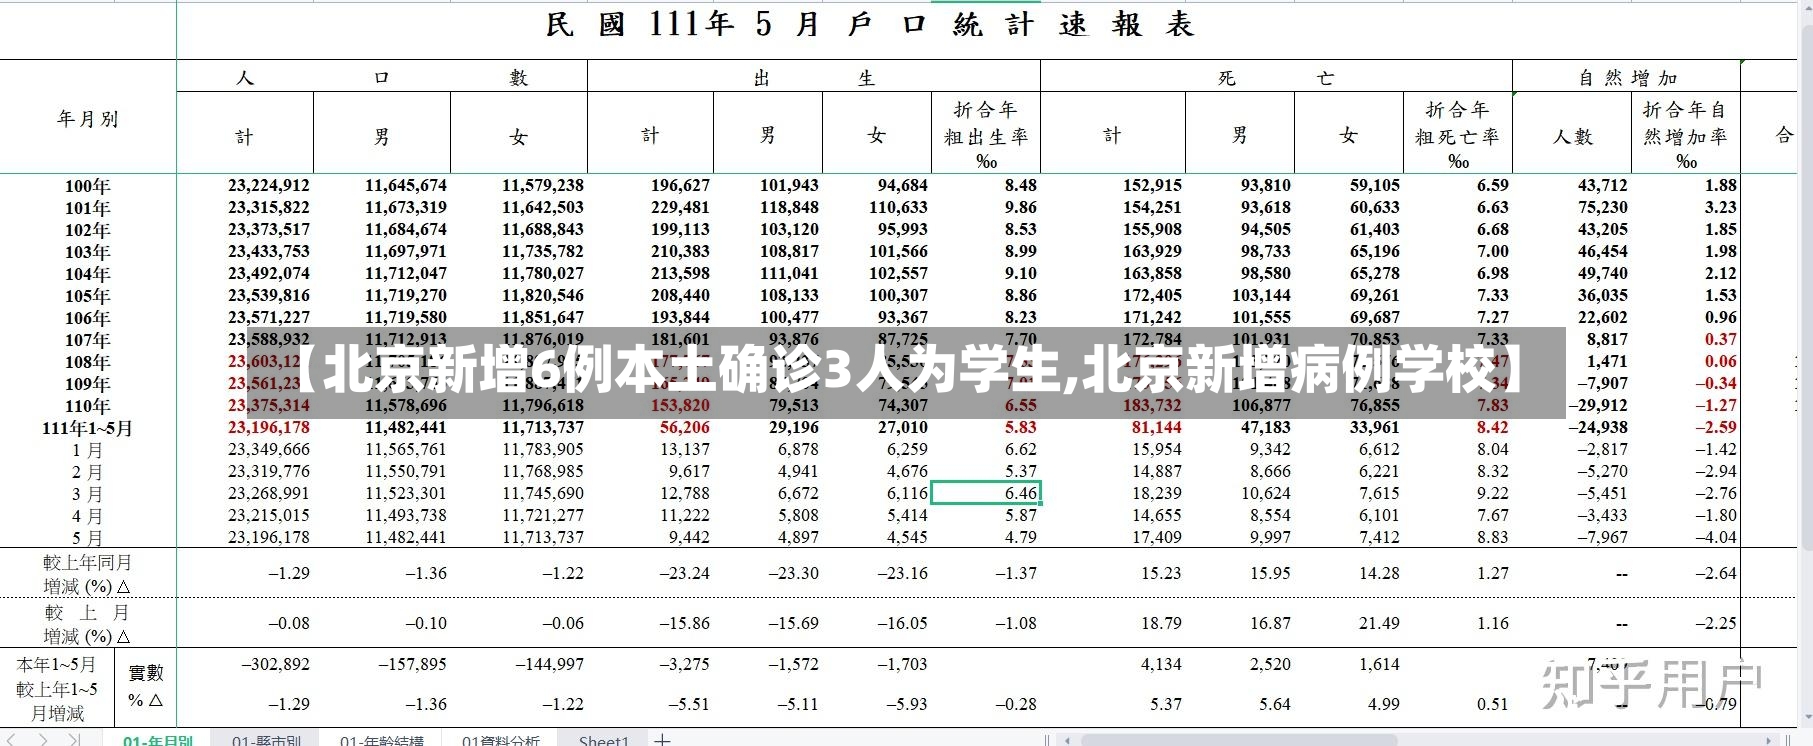The image size is (1813, 746).
Task: Select cell 14,655 in the 4月 row
Action: click(1157, 515)
